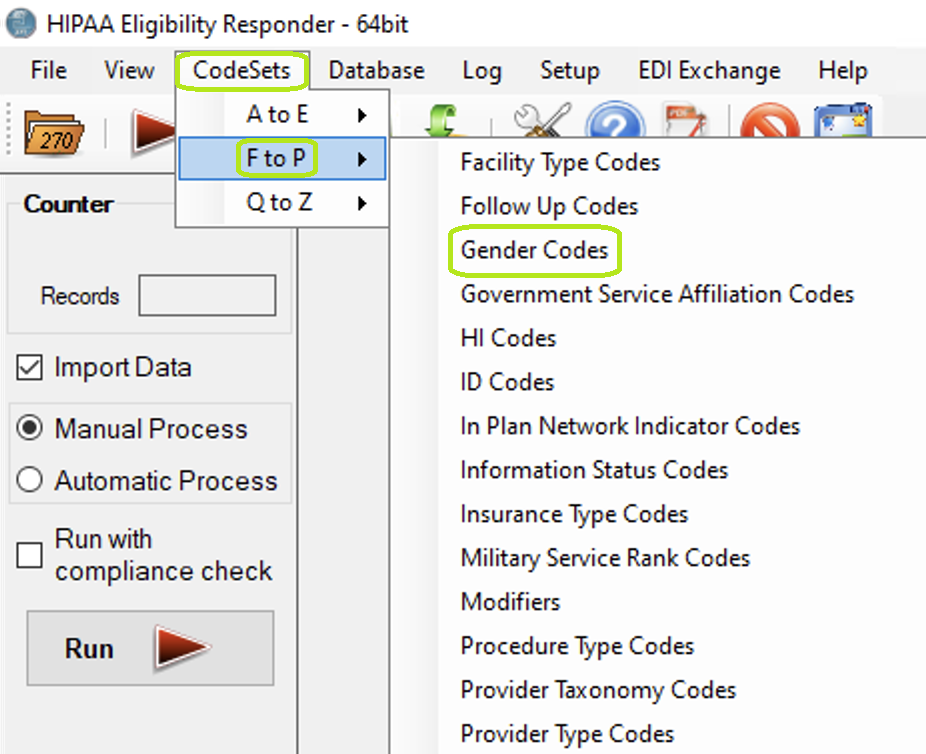
Task: Expand the Q to Z submenu
Action: click(x=282, y=203)
